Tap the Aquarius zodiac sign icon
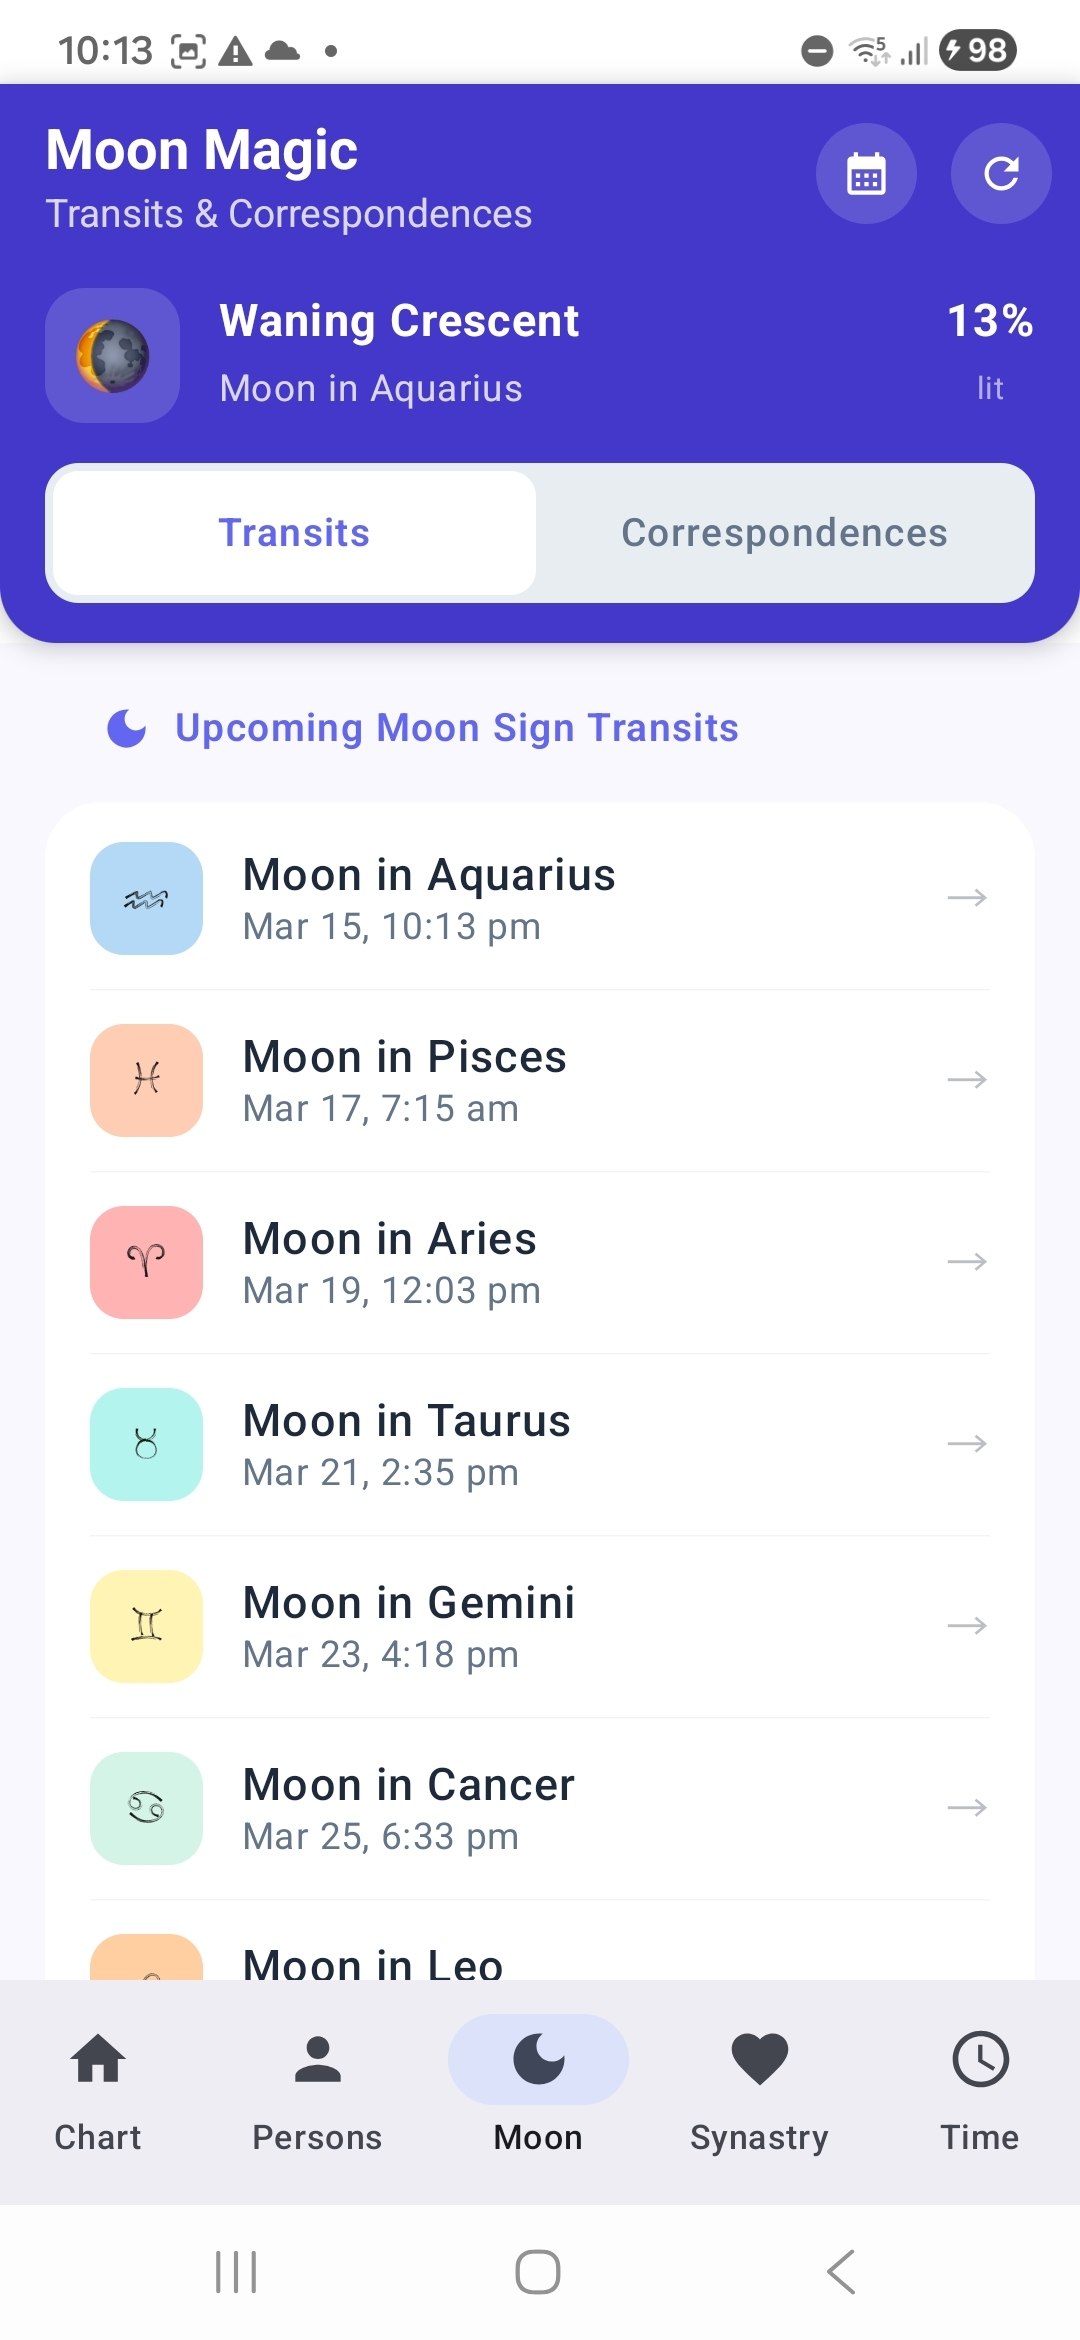 146,898
